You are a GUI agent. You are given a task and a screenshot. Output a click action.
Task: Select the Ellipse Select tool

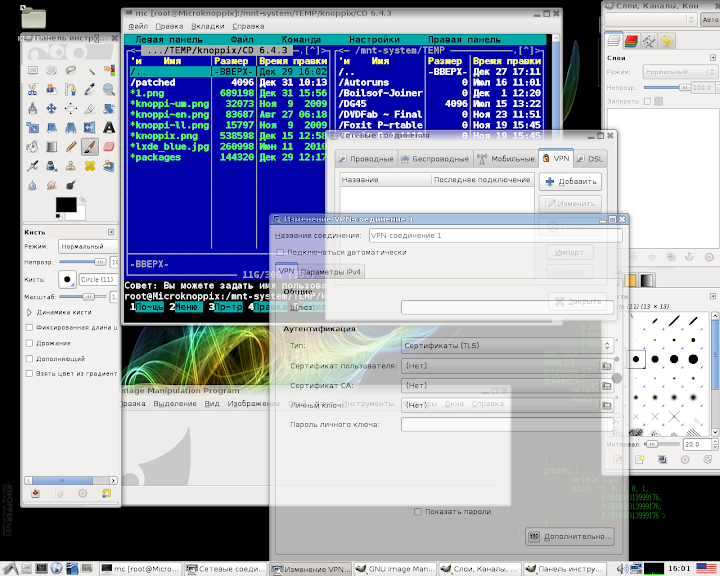coord(51,70)
